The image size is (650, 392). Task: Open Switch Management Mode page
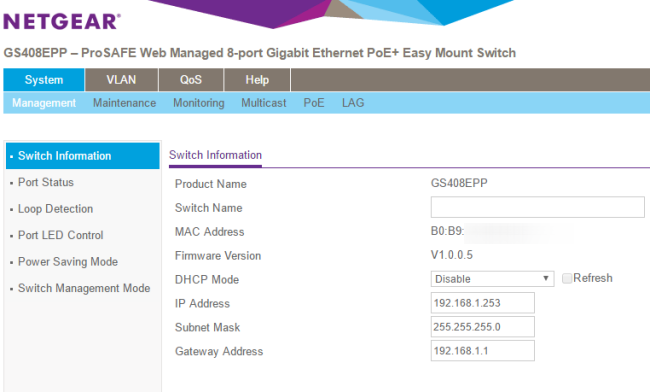point(84,288)
